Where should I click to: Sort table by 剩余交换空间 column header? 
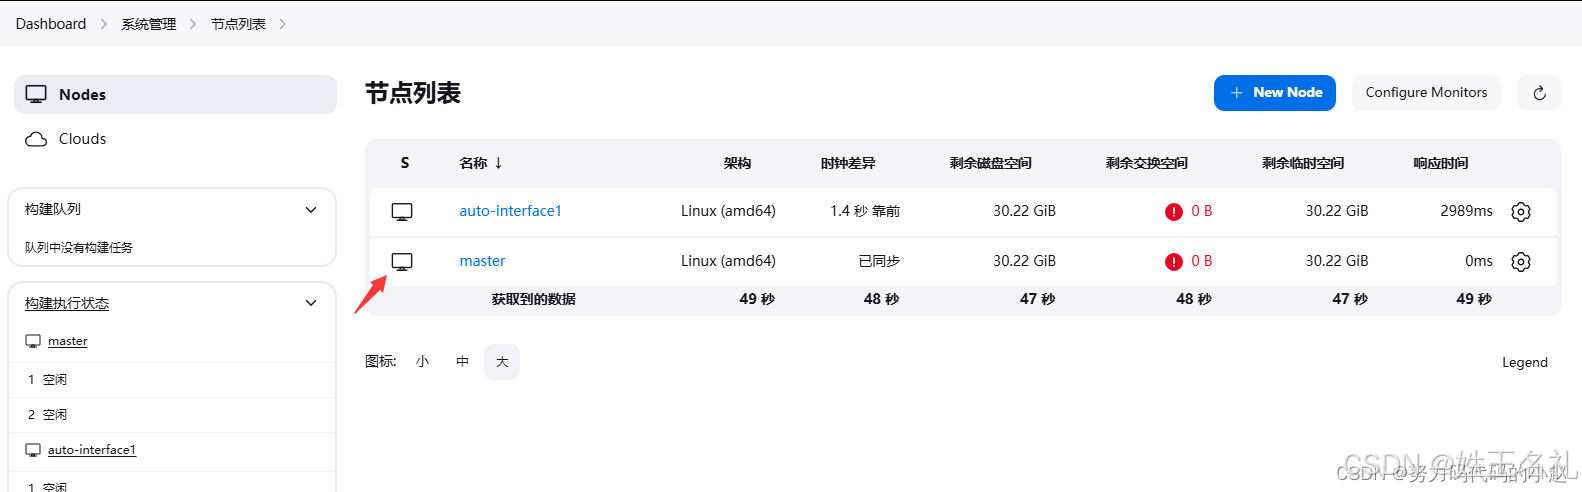click(1146, 163)
